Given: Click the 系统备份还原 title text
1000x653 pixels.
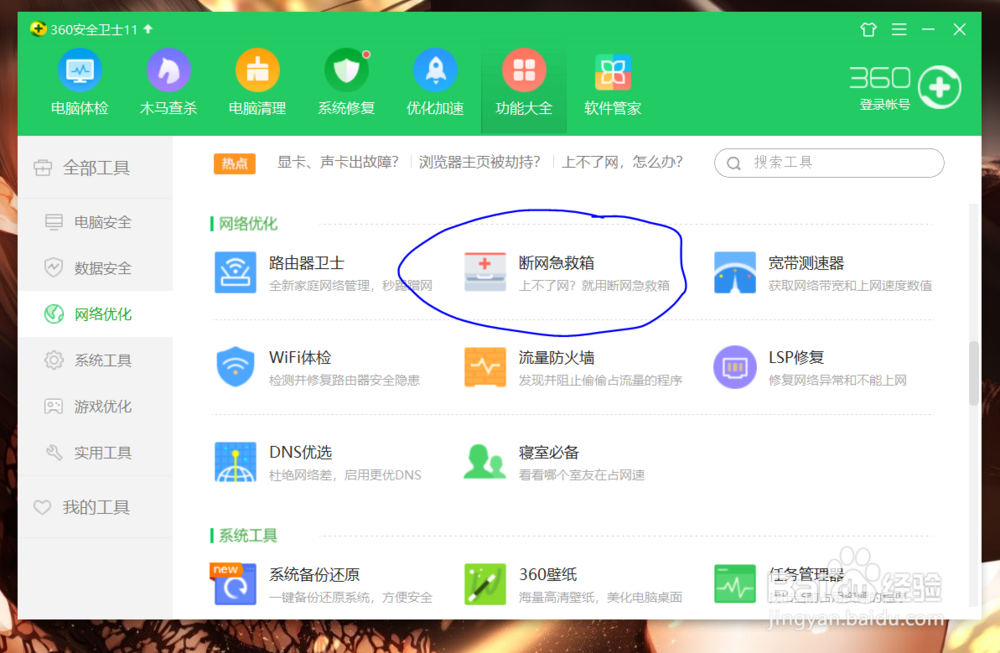Looking at the screenshot, I should (x=314, y=574).
